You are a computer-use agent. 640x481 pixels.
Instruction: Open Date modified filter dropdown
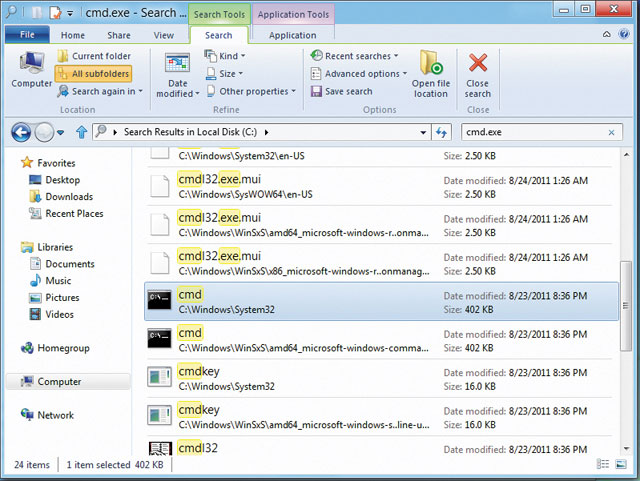click(177, 75)
